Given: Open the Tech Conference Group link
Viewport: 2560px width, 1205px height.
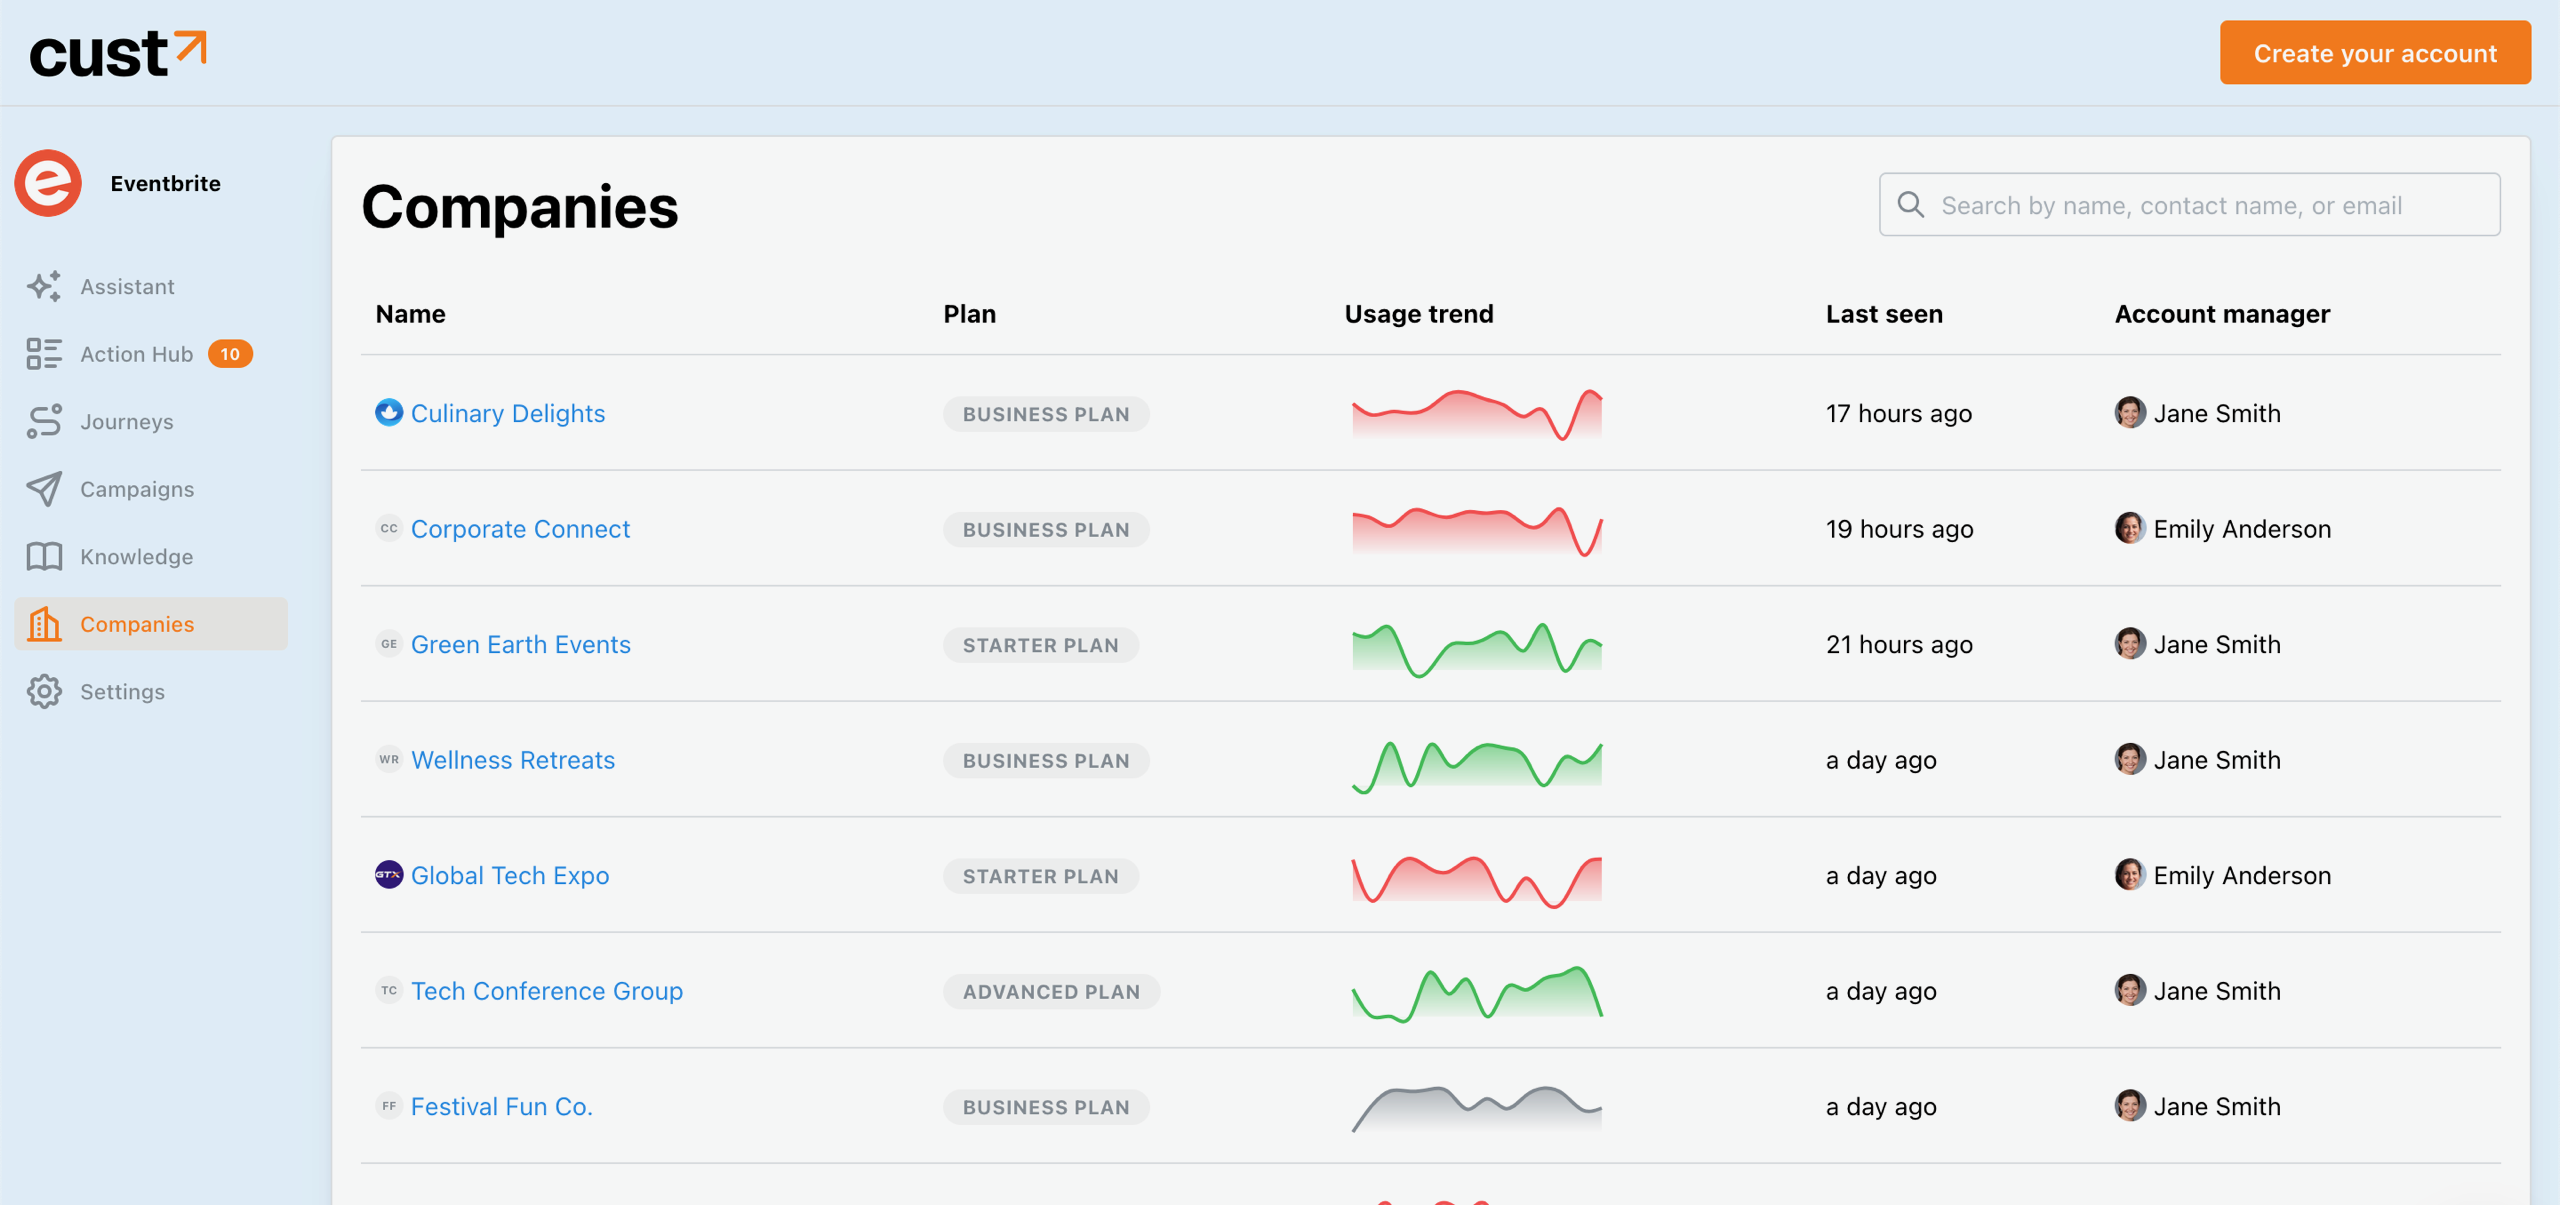Looking at the screenshot, I should pos(546,991).
